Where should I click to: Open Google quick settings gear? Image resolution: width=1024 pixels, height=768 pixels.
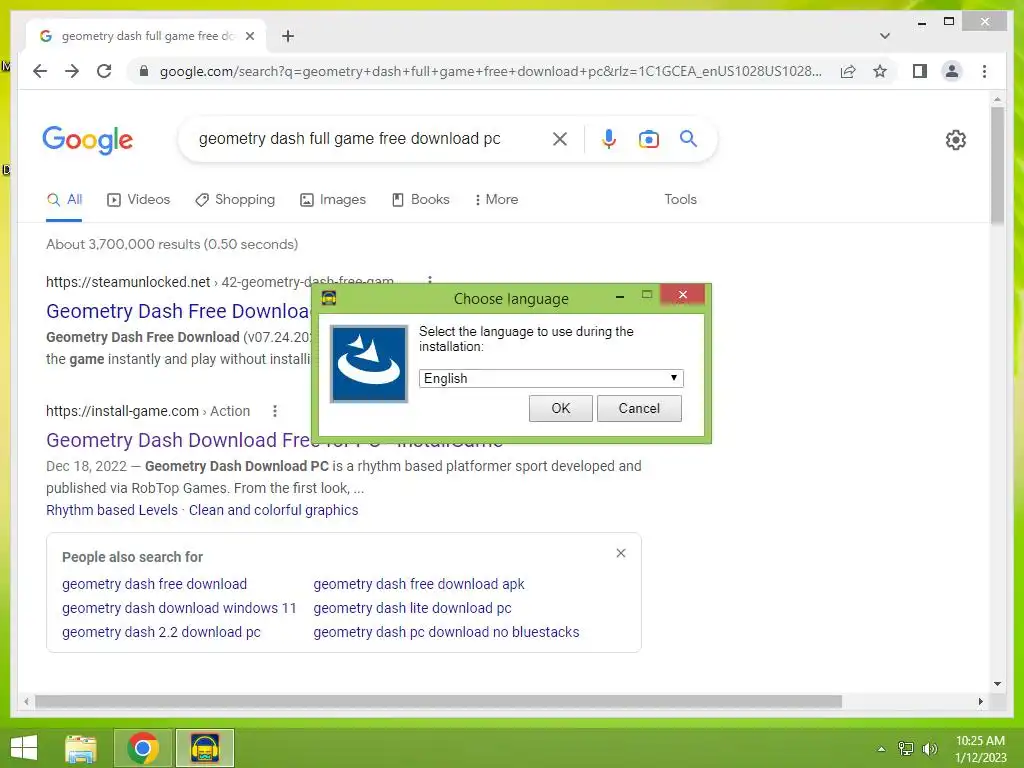tap(955, 140)
